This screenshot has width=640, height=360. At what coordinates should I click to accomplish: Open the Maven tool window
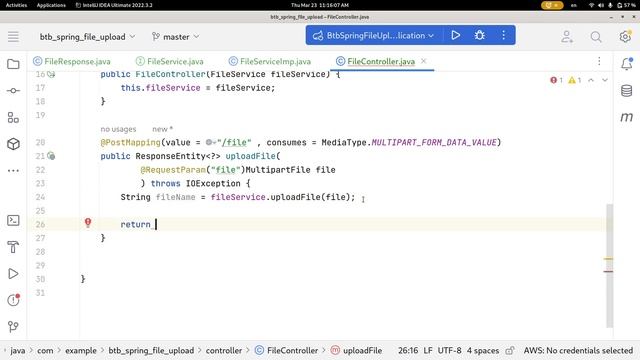point(627,117)
